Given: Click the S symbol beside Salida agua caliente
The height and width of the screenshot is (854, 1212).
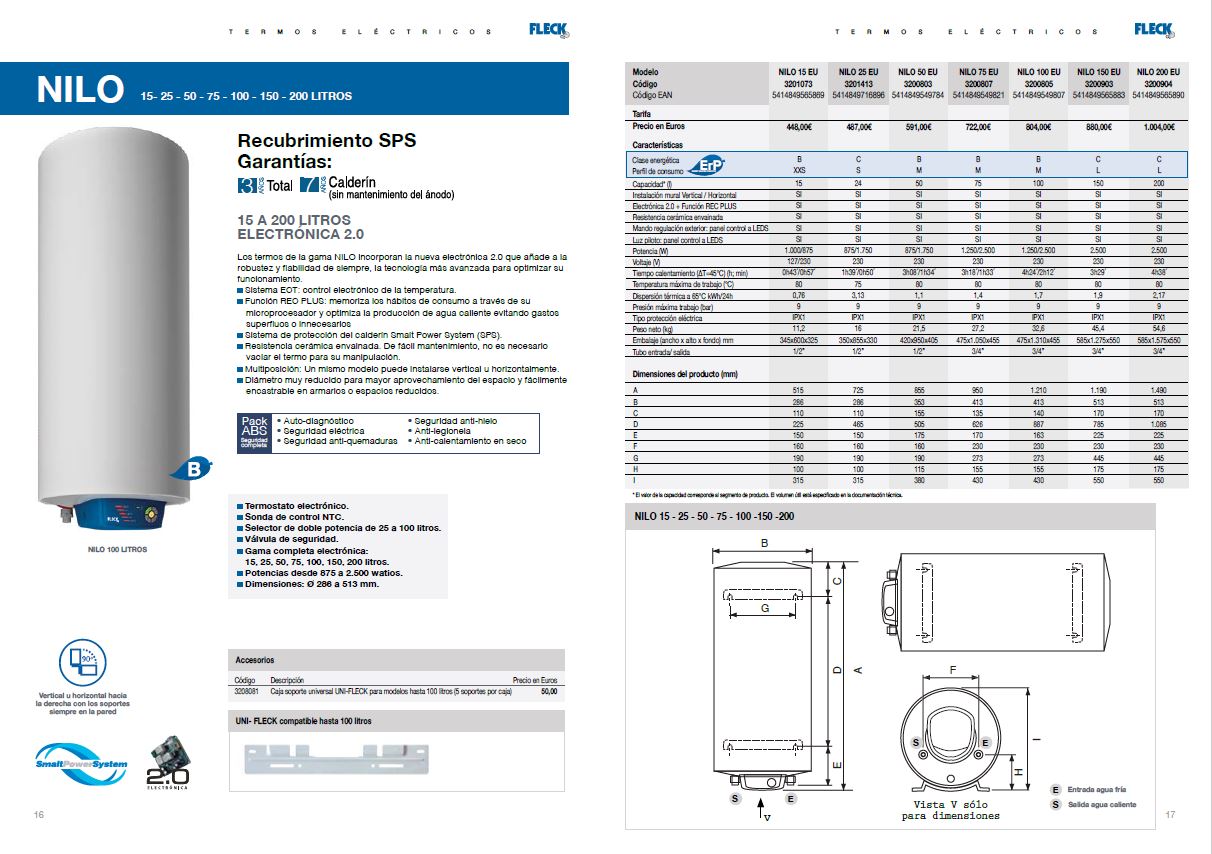Looking at the screenshot, I should [1055, 804].
